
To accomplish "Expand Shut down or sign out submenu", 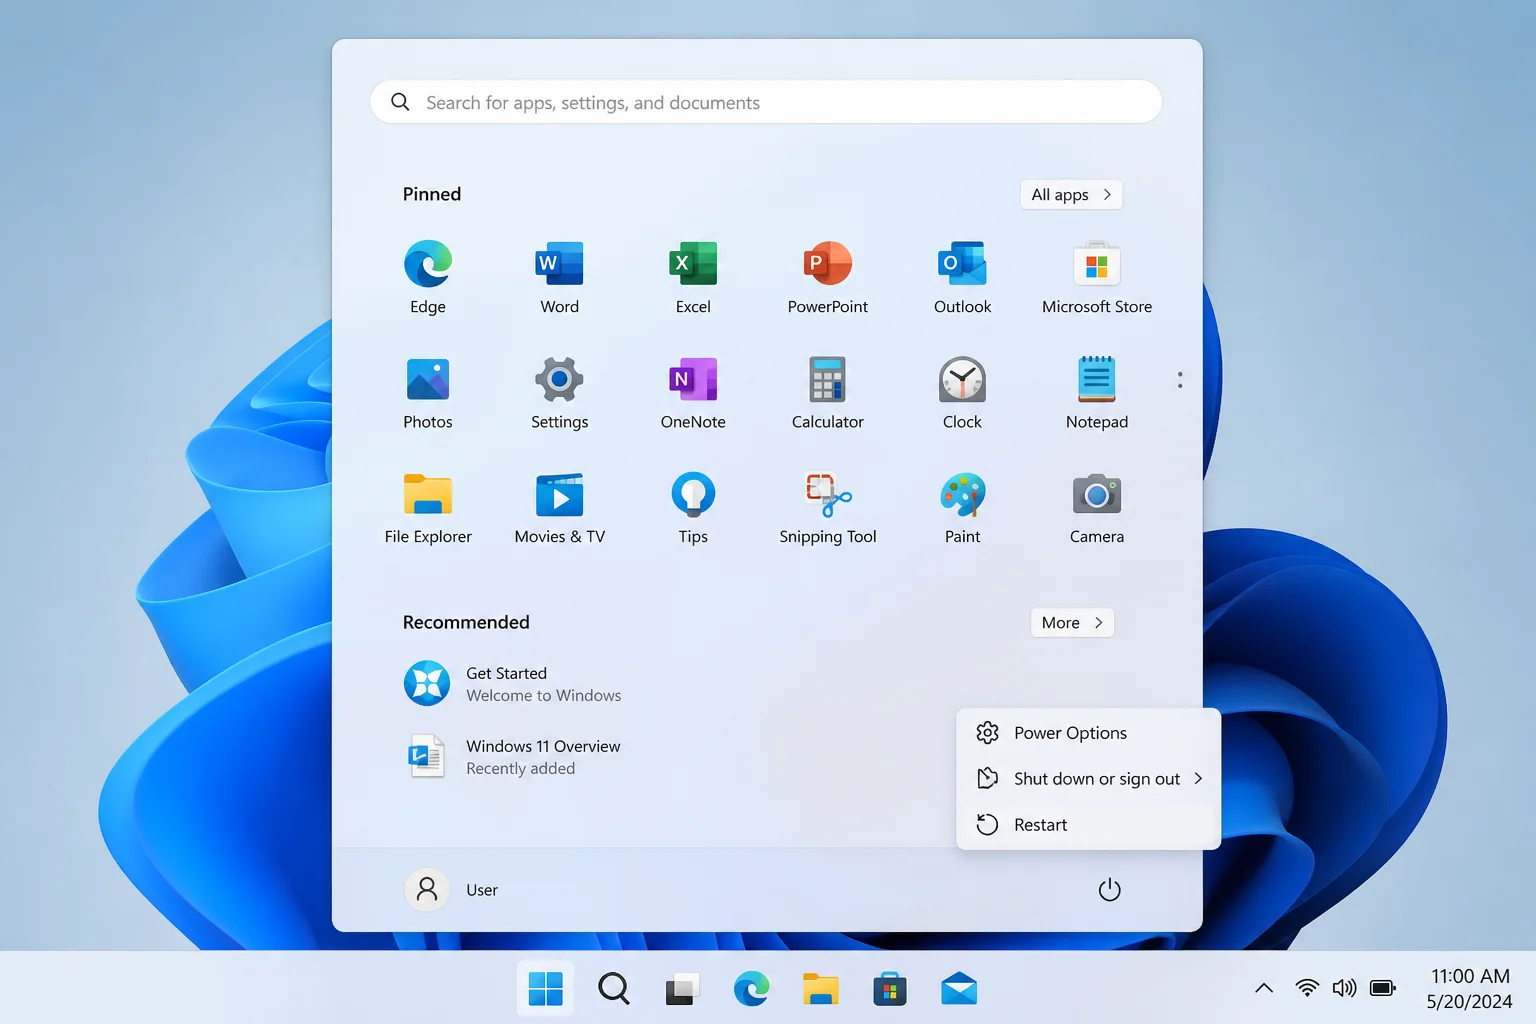I will point(1089,779).
